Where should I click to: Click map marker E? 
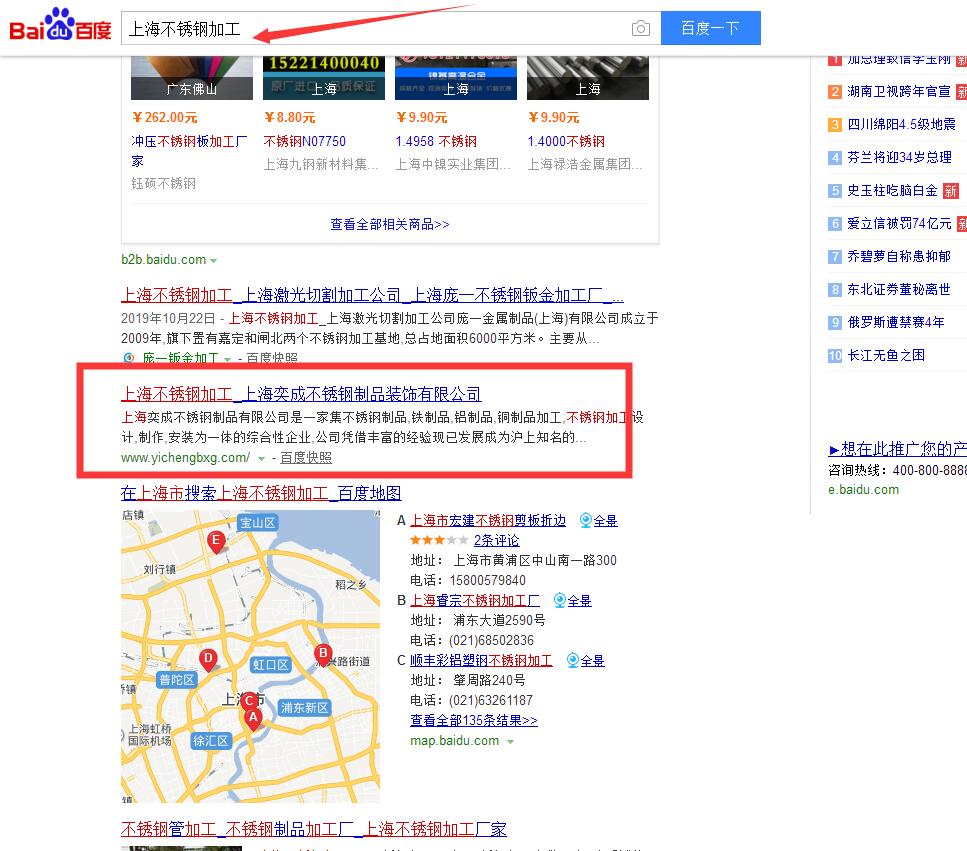[x=216, y=542]
